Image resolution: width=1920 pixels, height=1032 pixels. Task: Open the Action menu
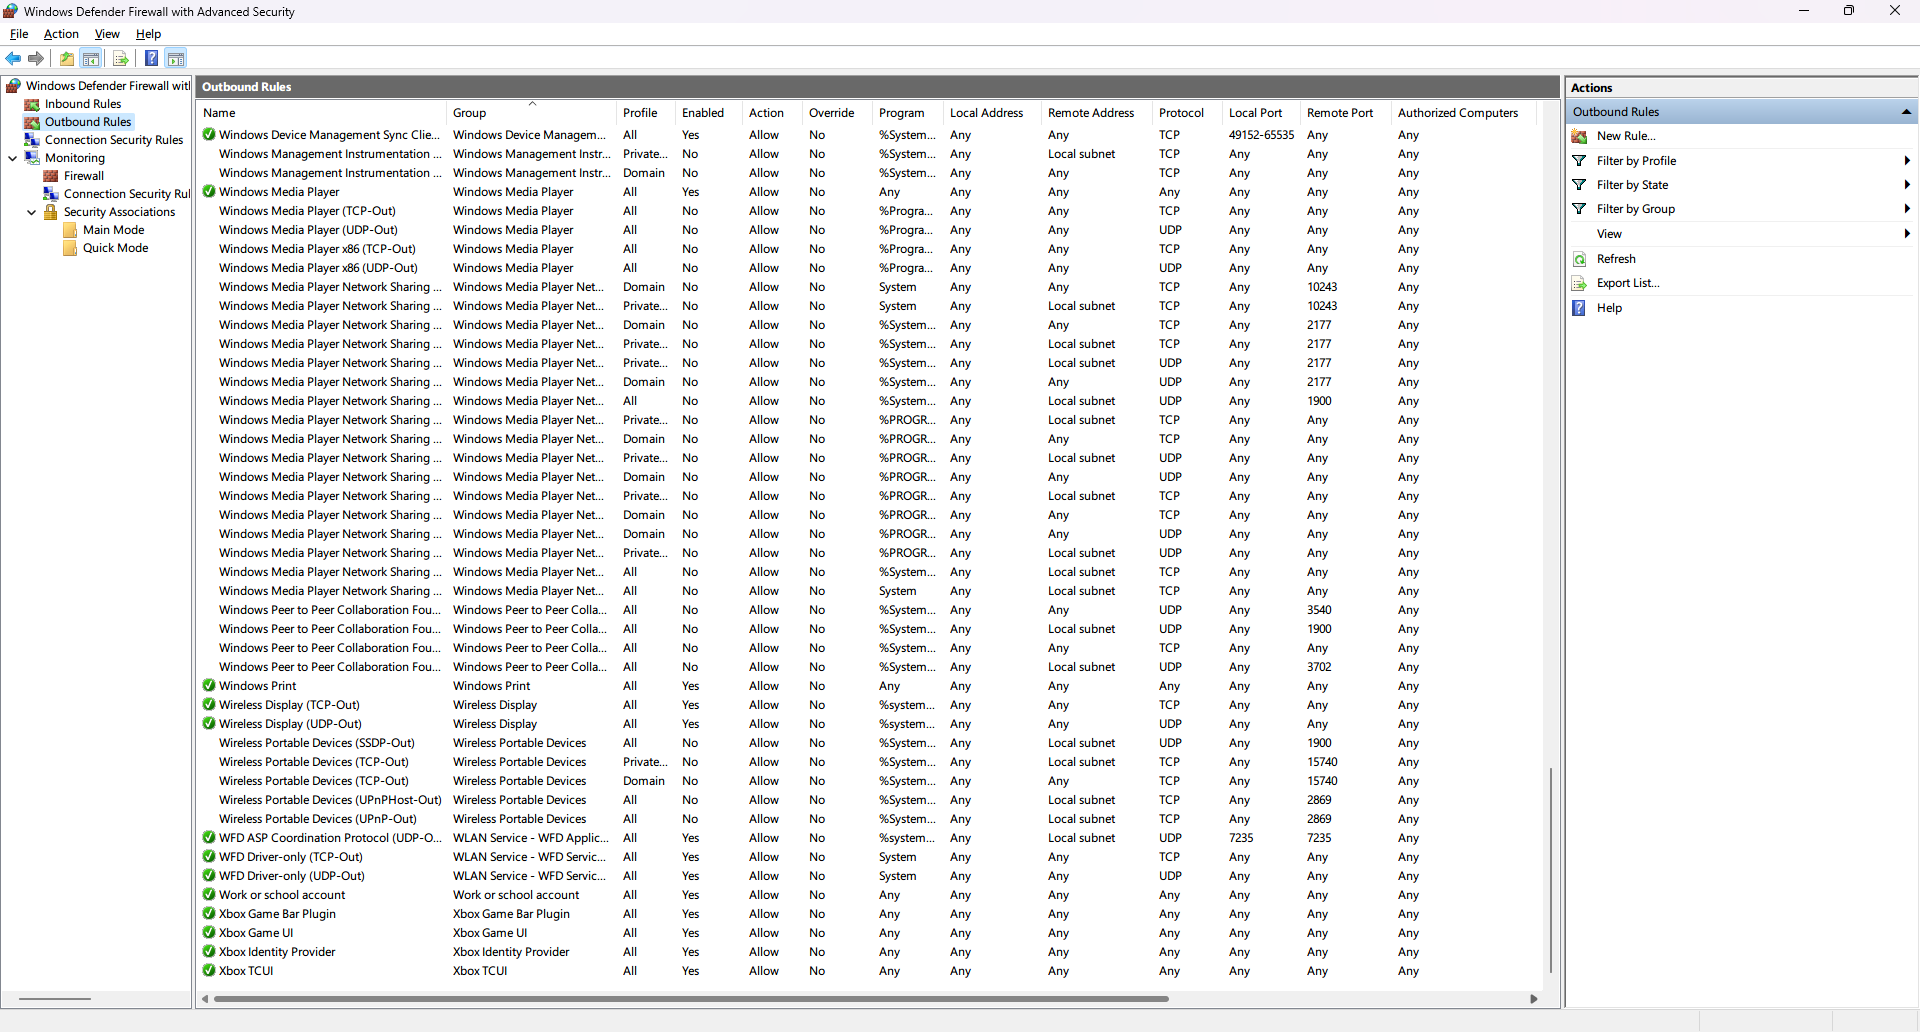click(x=61, y=34)
